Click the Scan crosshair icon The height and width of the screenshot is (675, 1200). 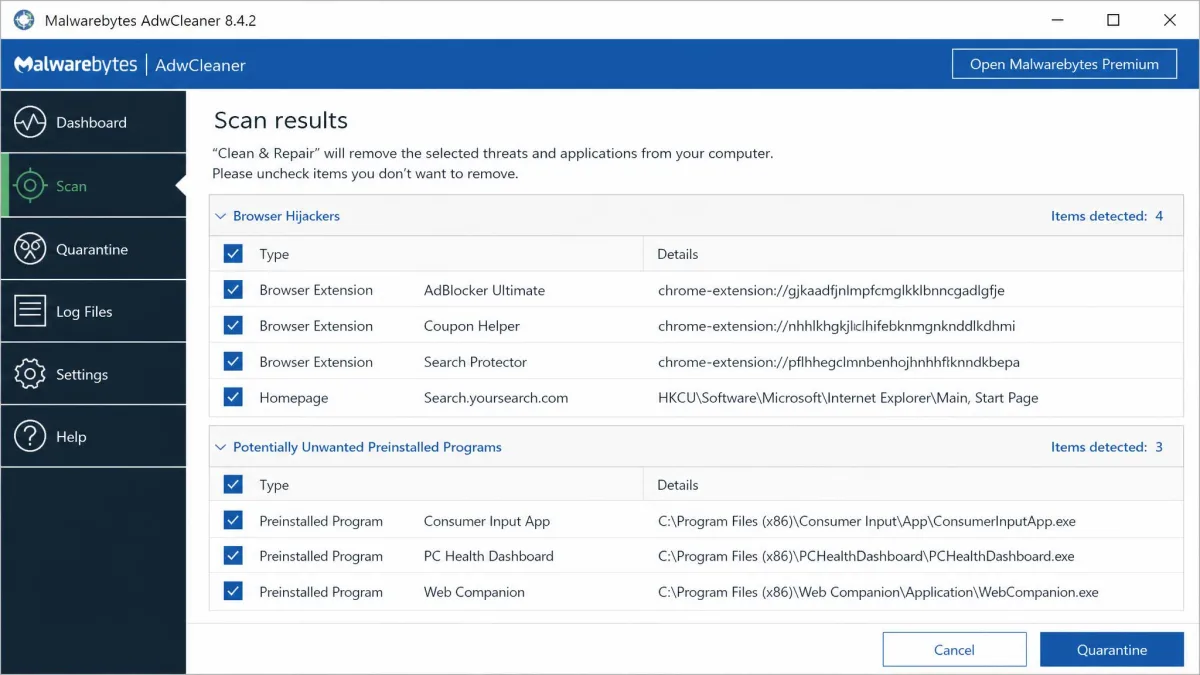[x=30, y=185]
